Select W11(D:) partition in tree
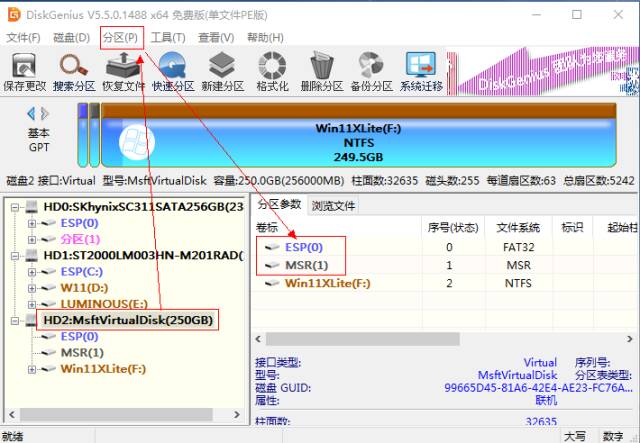The width and height of the screenshot is (640, 443). pyautogui.click(x=84, y=288)
